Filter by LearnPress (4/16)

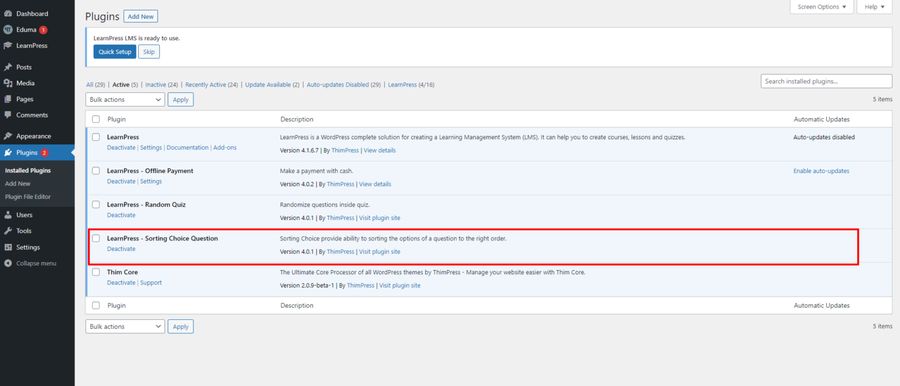(411, 84)
